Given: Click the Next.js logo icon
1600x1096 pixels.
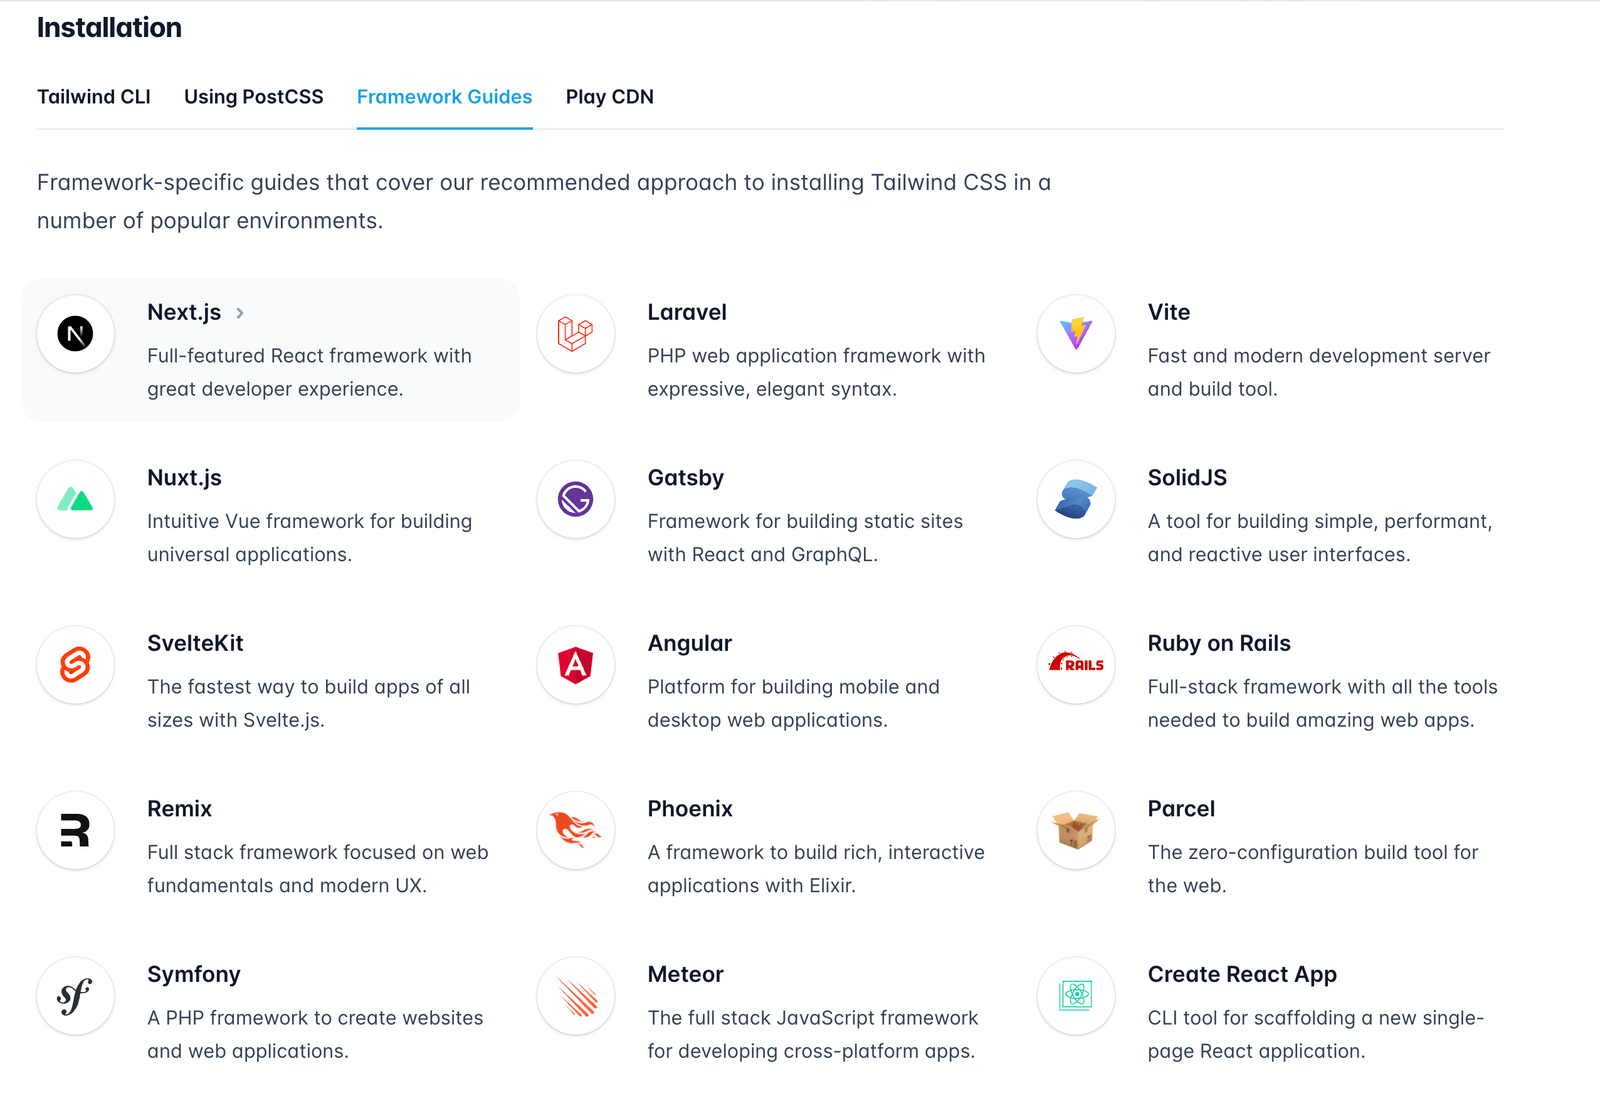Looking at the screenshot, I should point(76,334).
